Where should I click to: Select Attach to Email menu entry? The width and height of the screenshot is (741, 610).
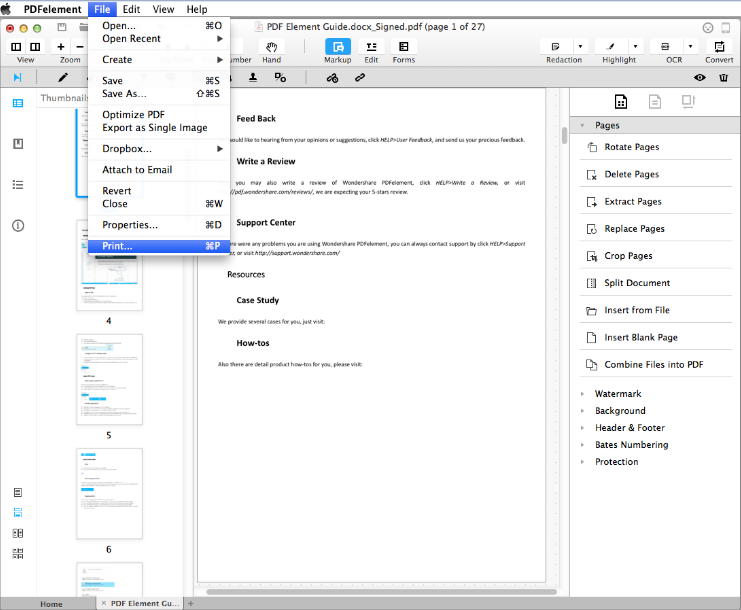coord(159,170)
